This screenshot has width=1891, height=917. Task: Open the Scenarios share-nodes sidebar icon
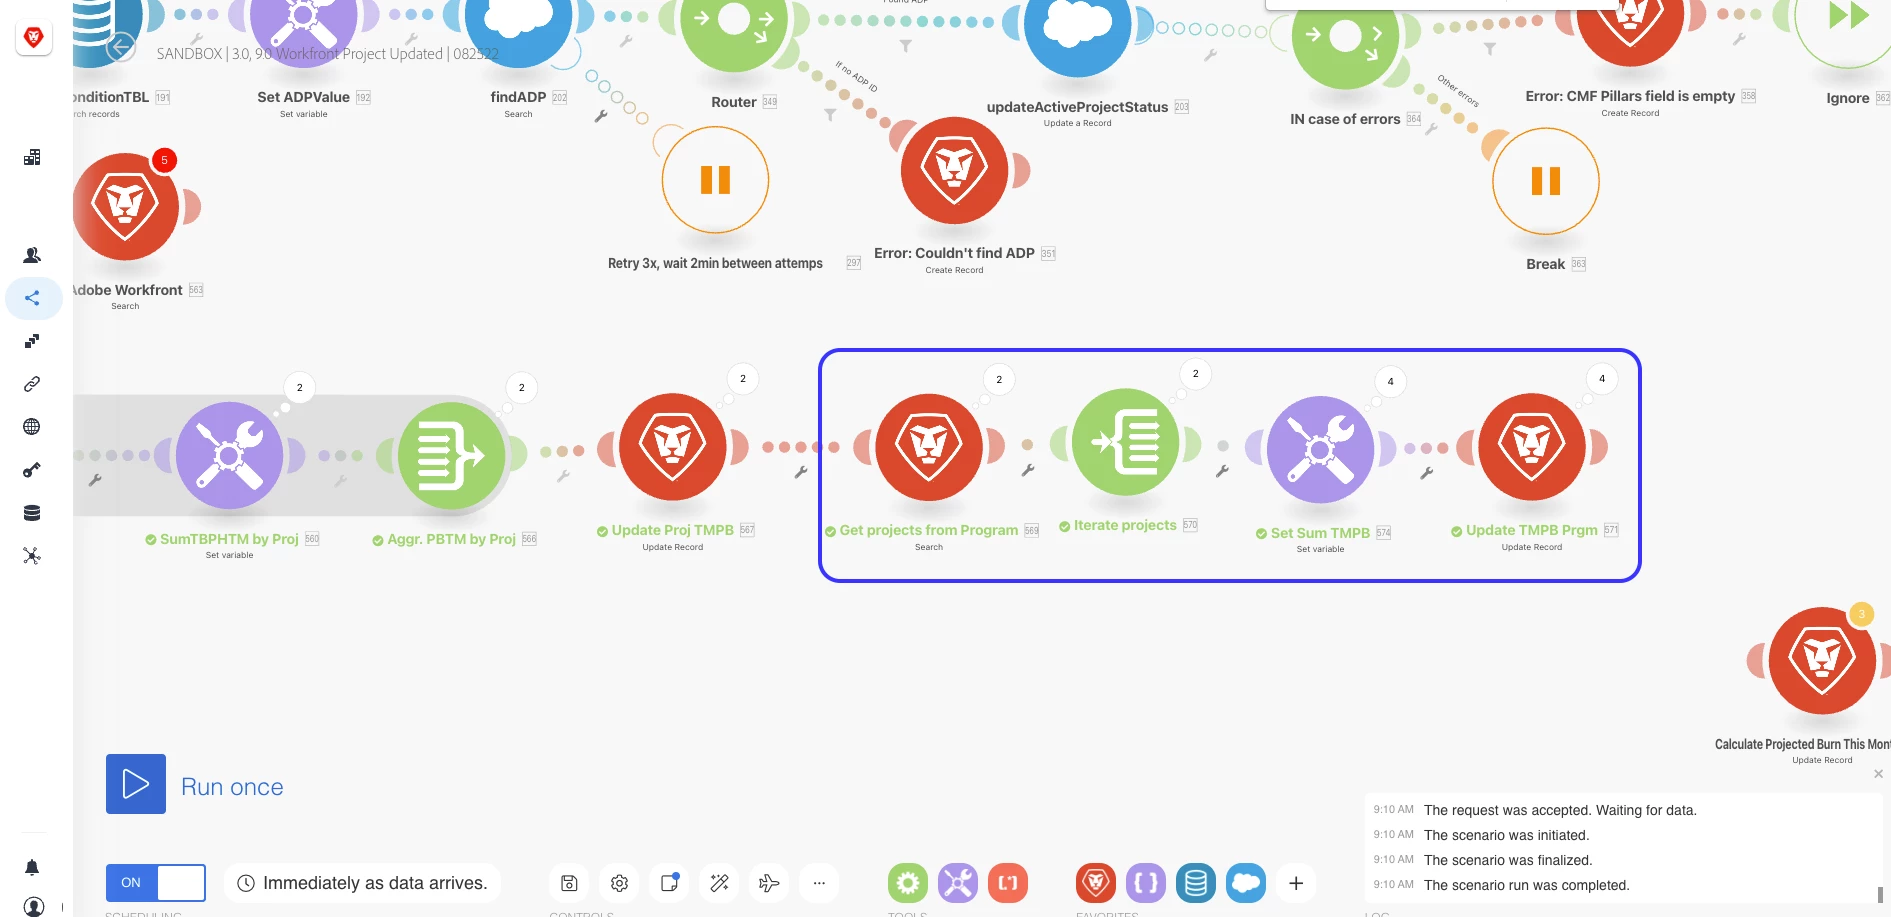coord(32,298)
